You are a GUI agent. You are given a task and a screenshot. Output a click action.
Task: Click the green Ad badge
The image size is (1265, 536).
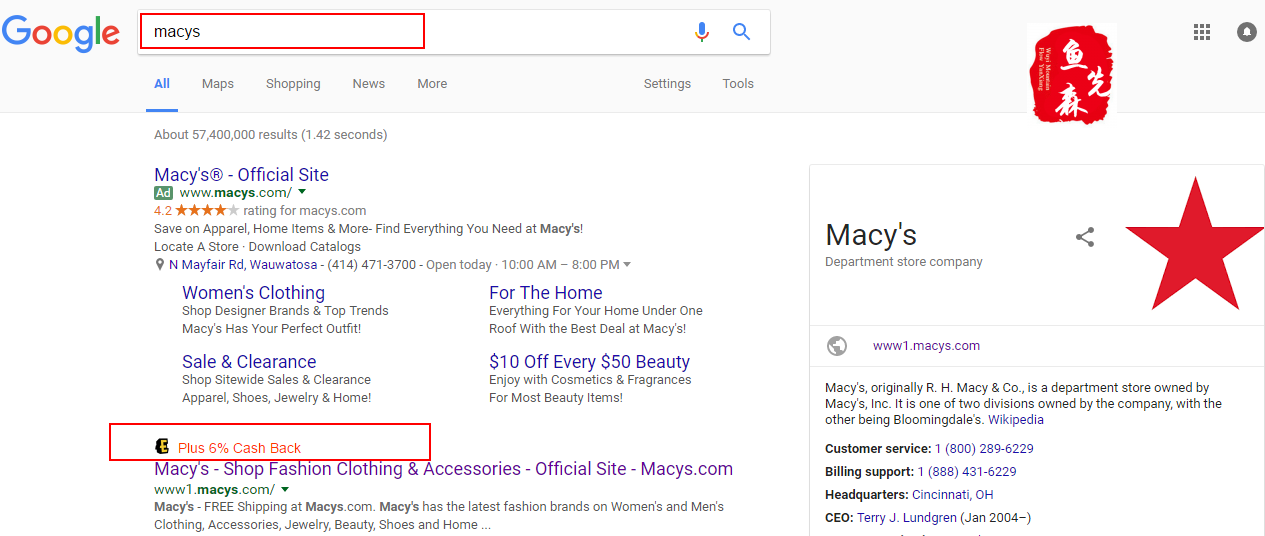(163, 192)
